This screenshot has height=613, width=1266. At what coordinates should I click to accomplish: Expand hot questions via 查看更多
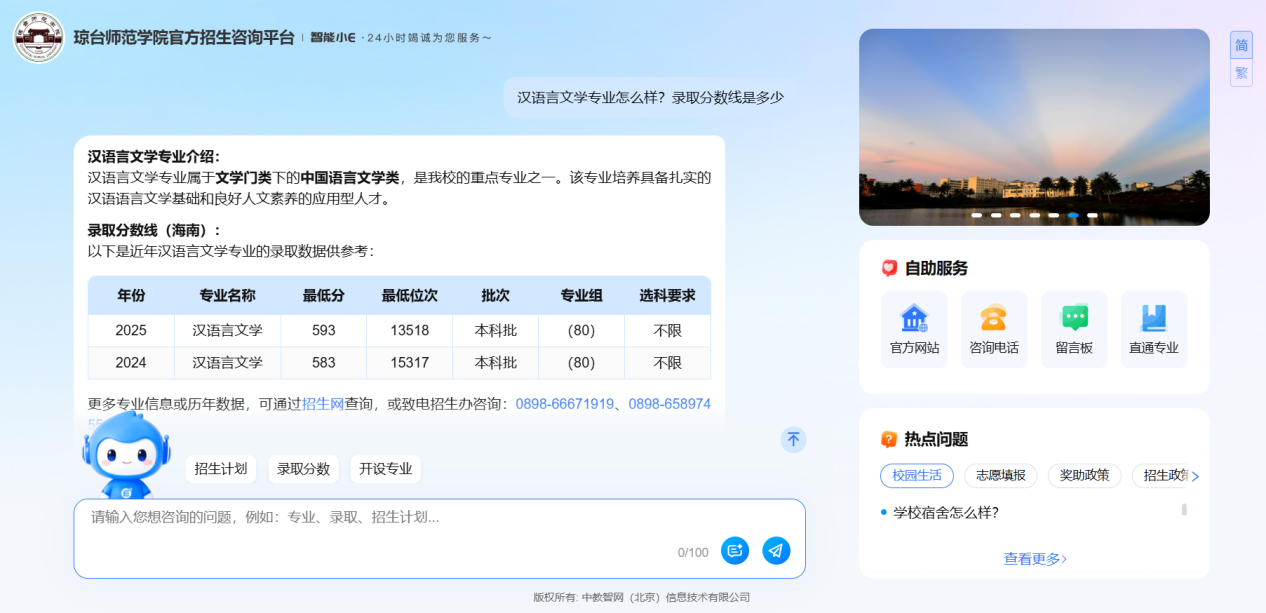click(x=1034, y=559)
